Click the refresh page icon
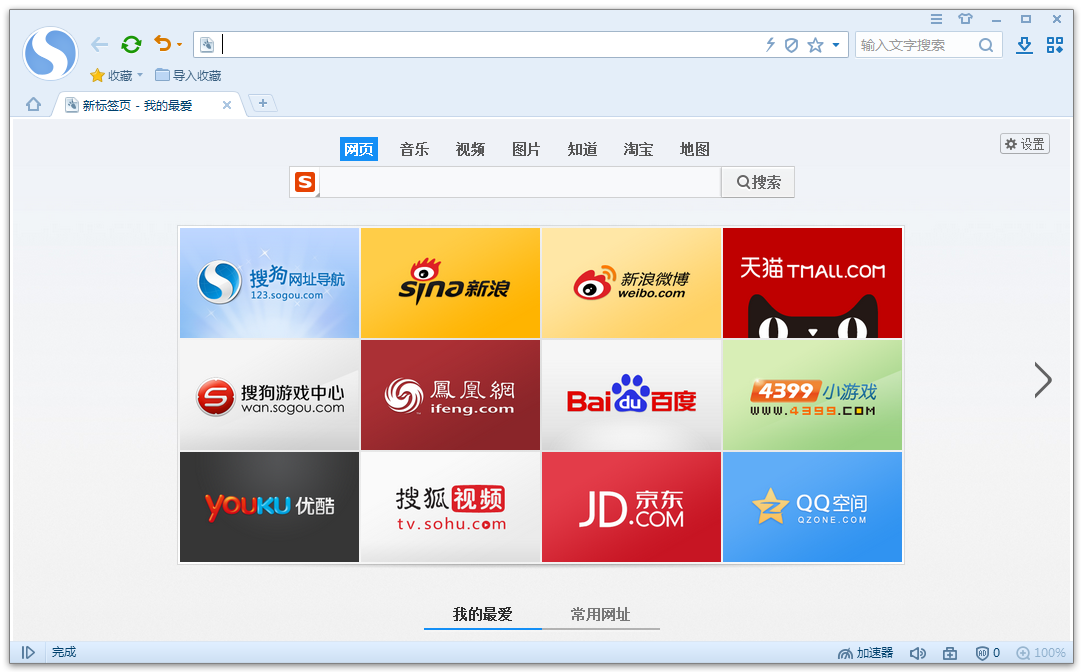 [x=131, y=44]
